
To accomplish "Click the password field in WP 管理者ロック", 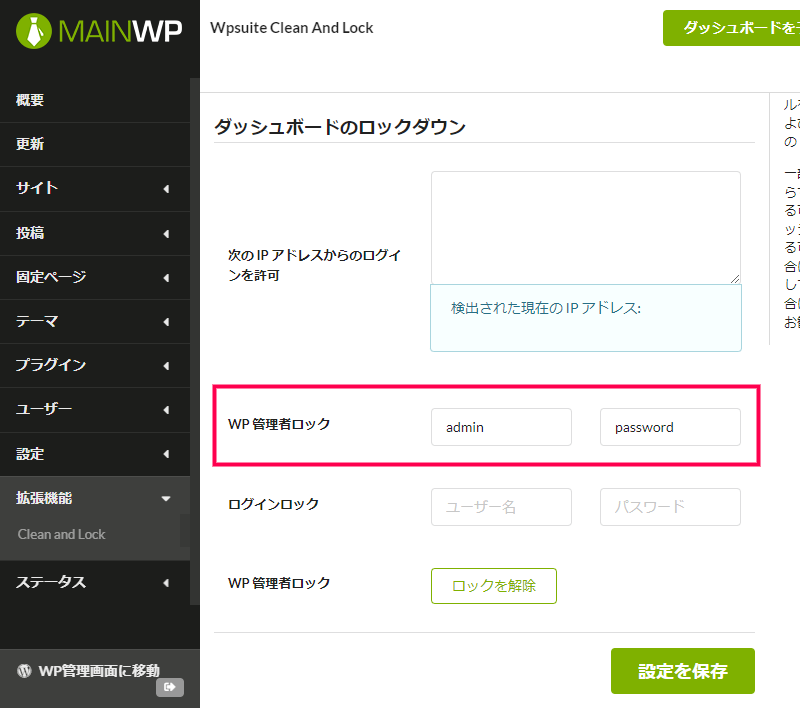I will (670, 427).
